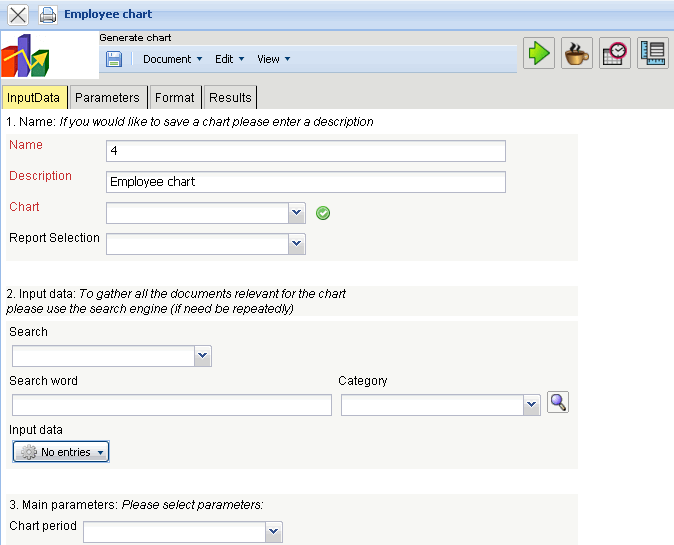Expand the Category dropdown

[x=532, y=405]
